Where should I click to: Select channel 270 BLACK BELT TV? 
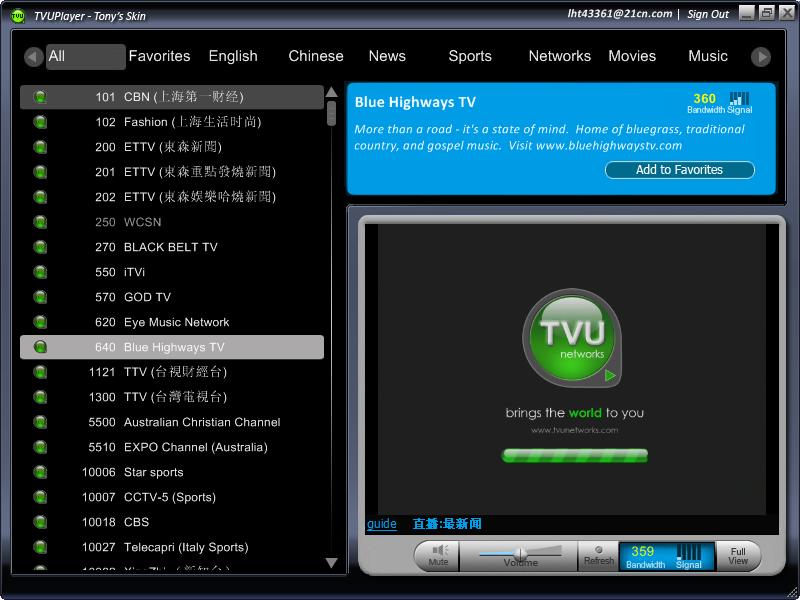click(172, 247)
